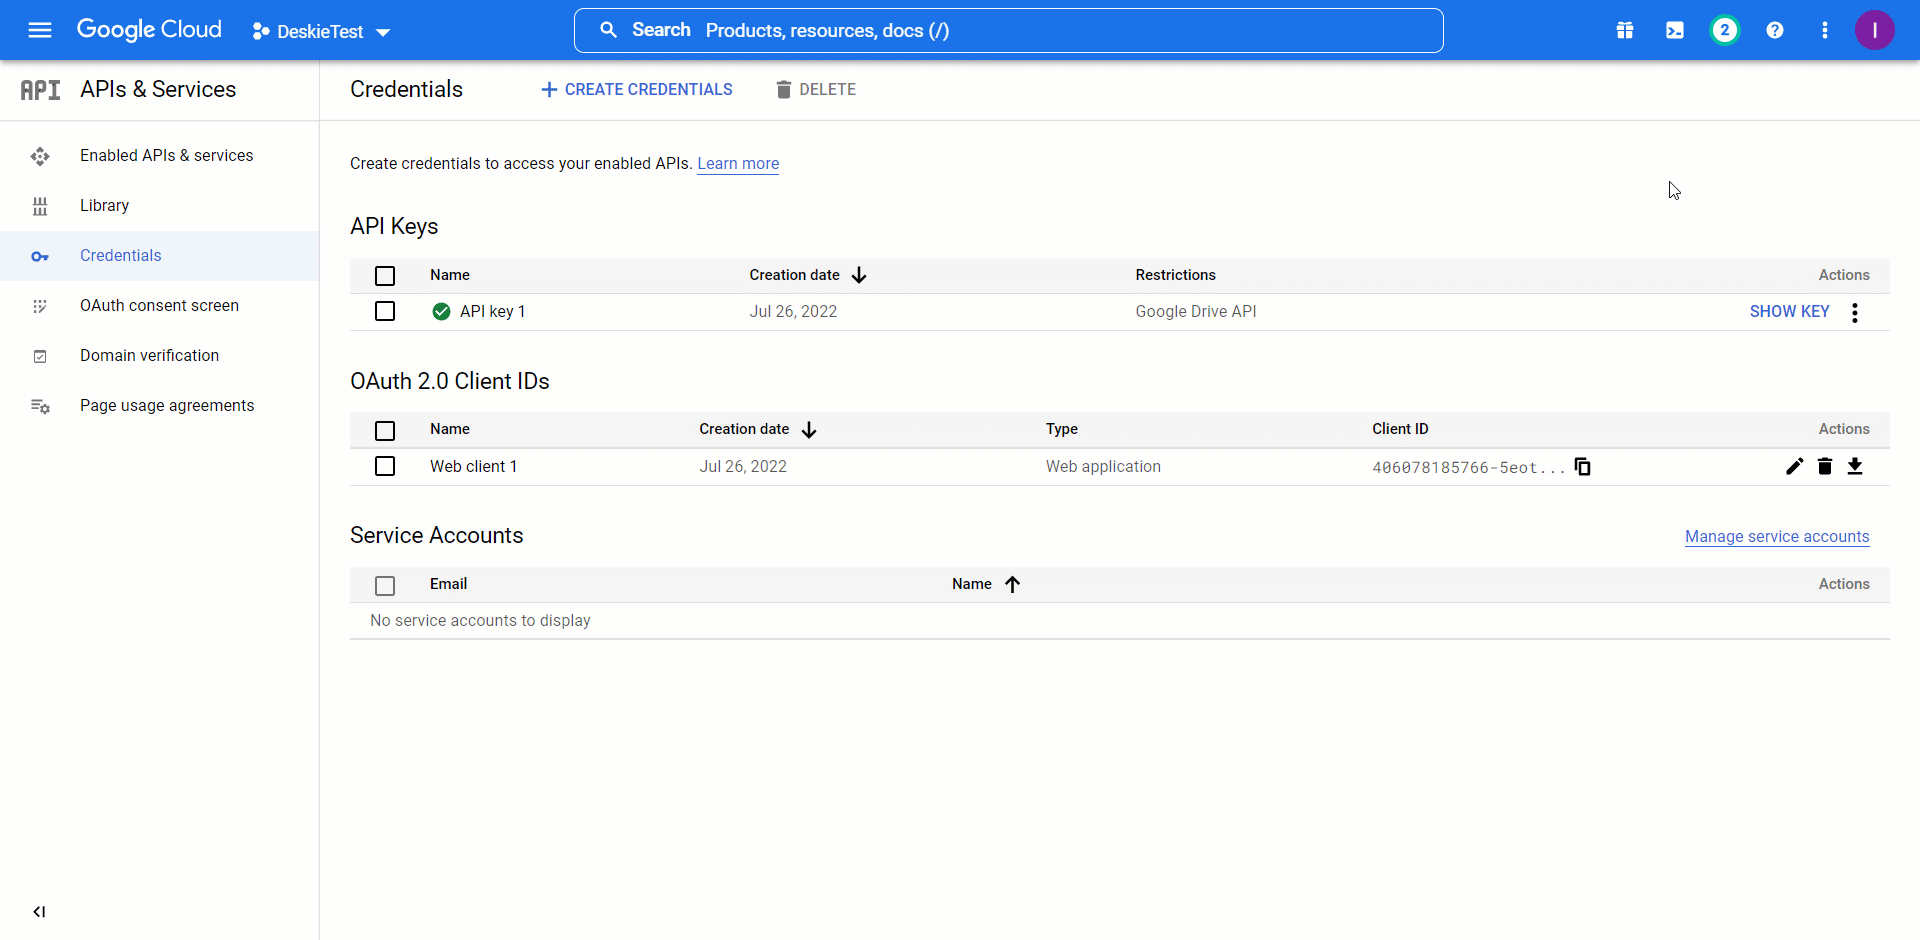Open the free trial gift icon
1920x940 pixels.
(1625, 30)
